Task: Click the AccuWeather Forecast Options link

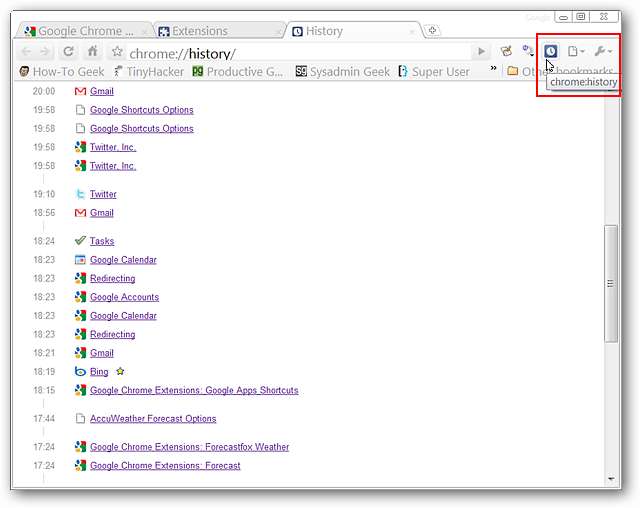Action: point(153,419)
